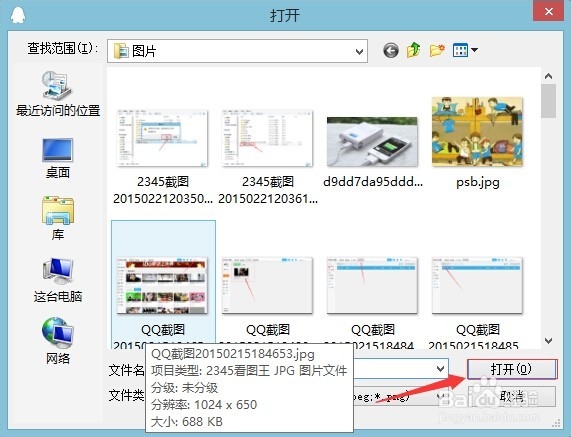Select 桌面 in the sidebar
The height and width of the screenshot is (437, 571).
(x=58, y=159)
